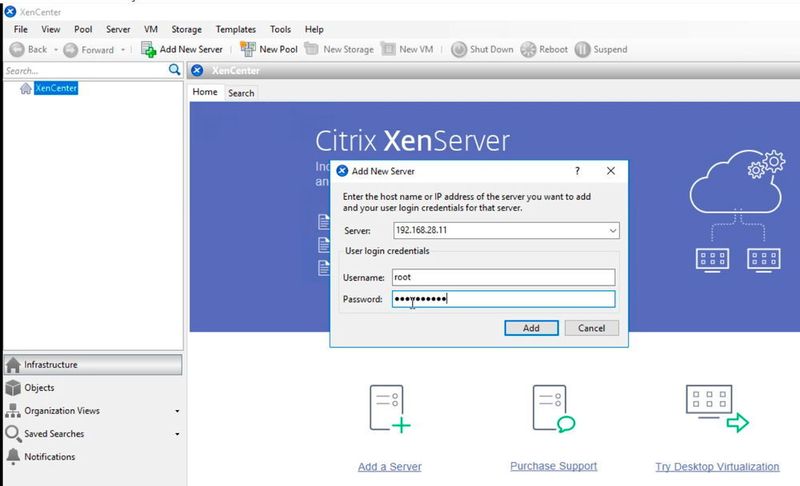Screen dimensions: 800x486
Task: Click the Cancel button in dialog
Action: 591,328
